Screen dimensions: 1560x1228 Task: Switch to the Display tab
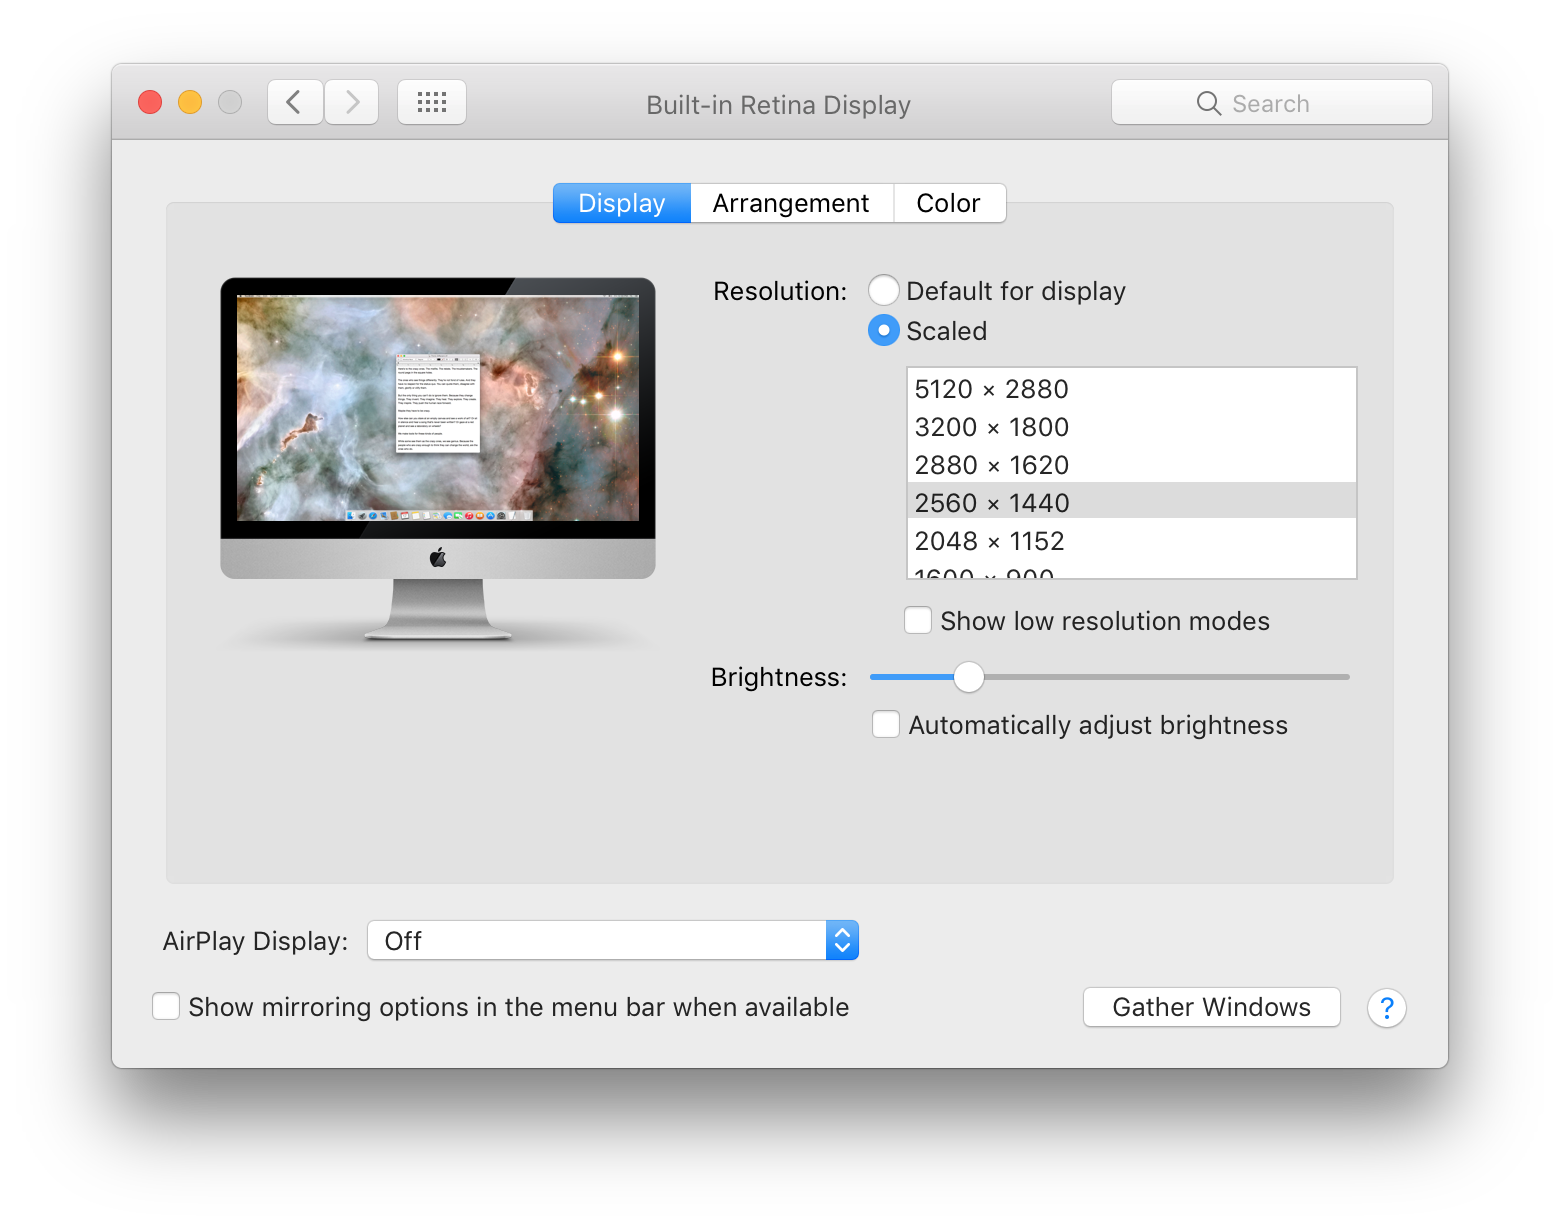click(x=622, y=203)
